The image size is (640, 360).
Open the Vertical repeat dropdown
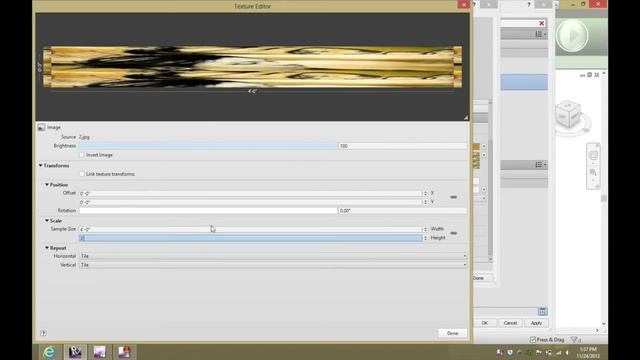point(273,265)
